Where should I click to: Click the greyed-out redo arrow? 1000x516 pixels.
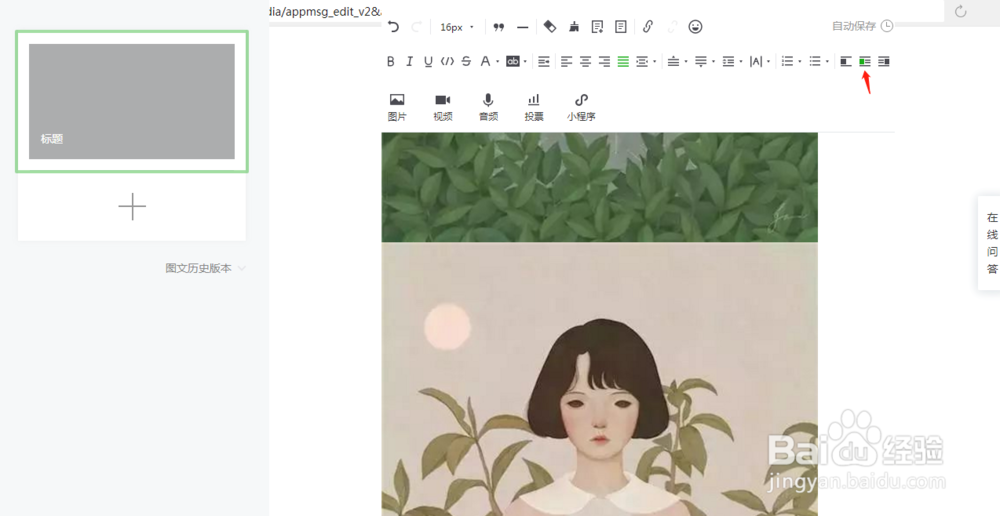[416, 27]
